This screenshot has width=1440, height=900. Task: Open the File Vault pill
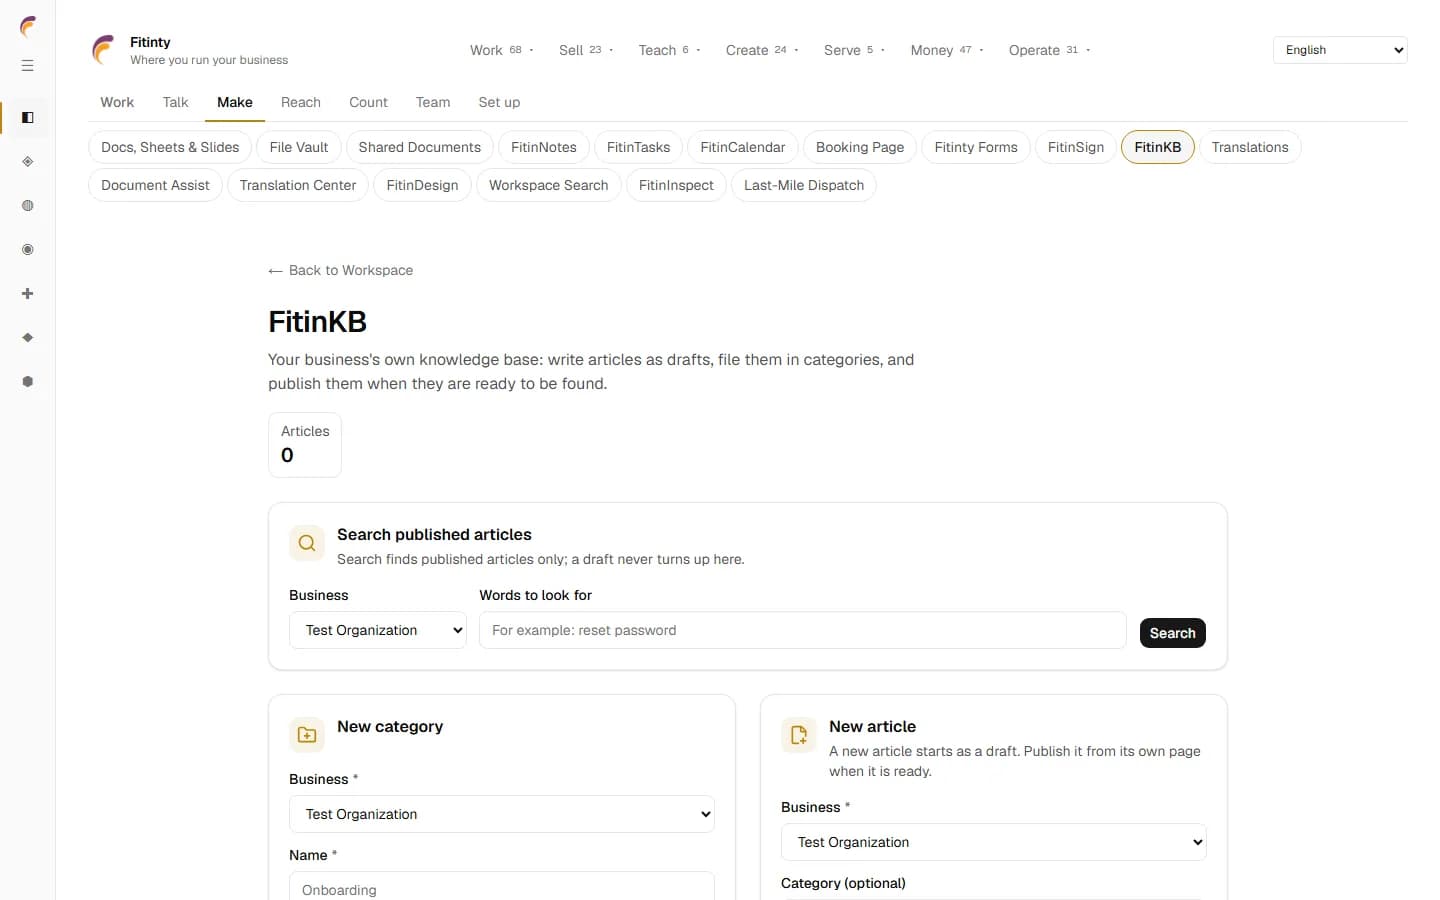[299, 147]
